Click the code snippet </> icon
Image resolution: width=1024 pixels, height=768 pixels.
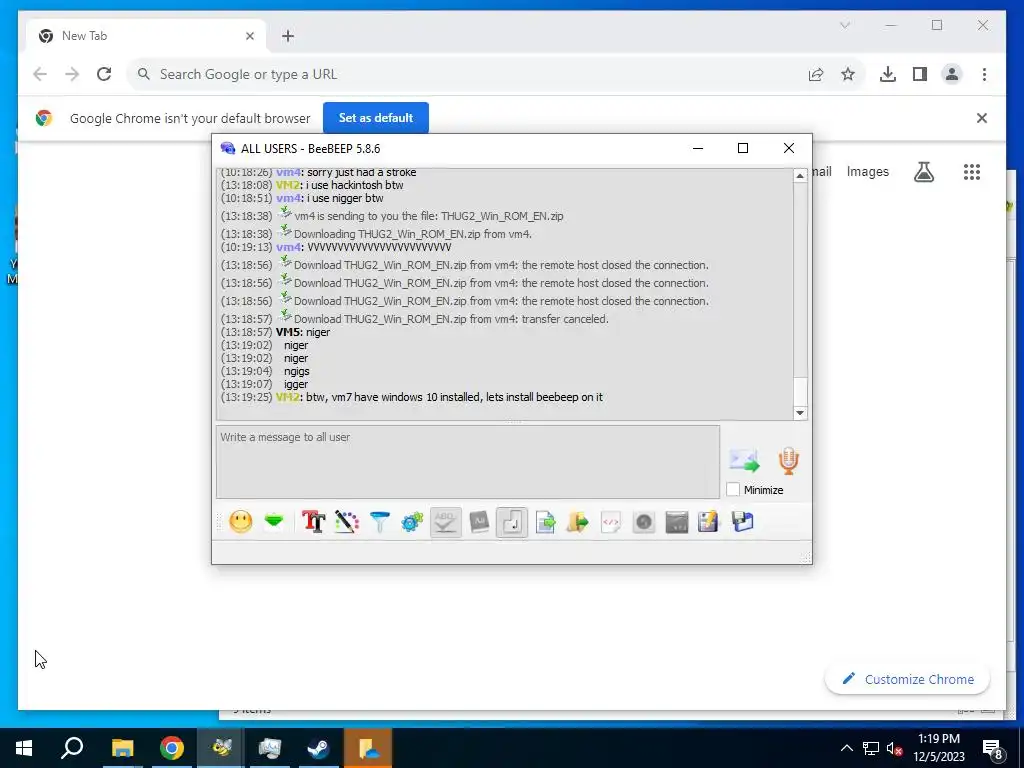point(611,522)
